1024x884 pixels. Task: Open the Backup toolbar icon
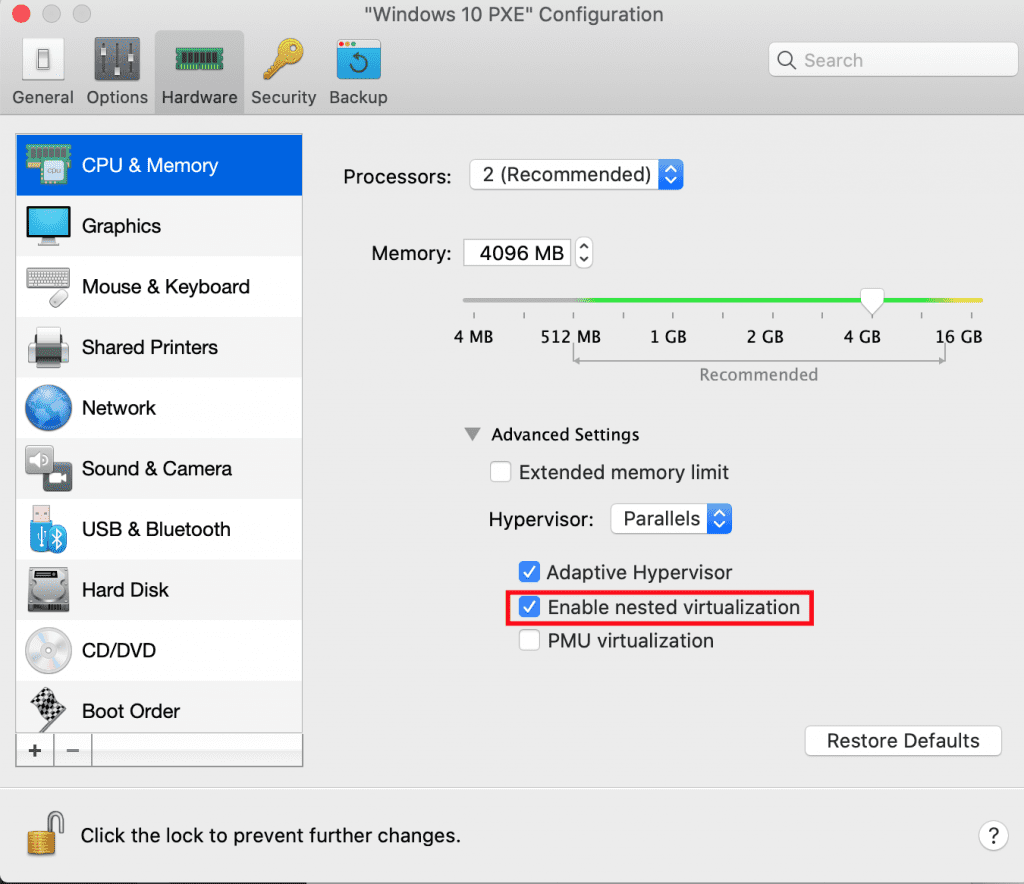click(x=358, y=62)
